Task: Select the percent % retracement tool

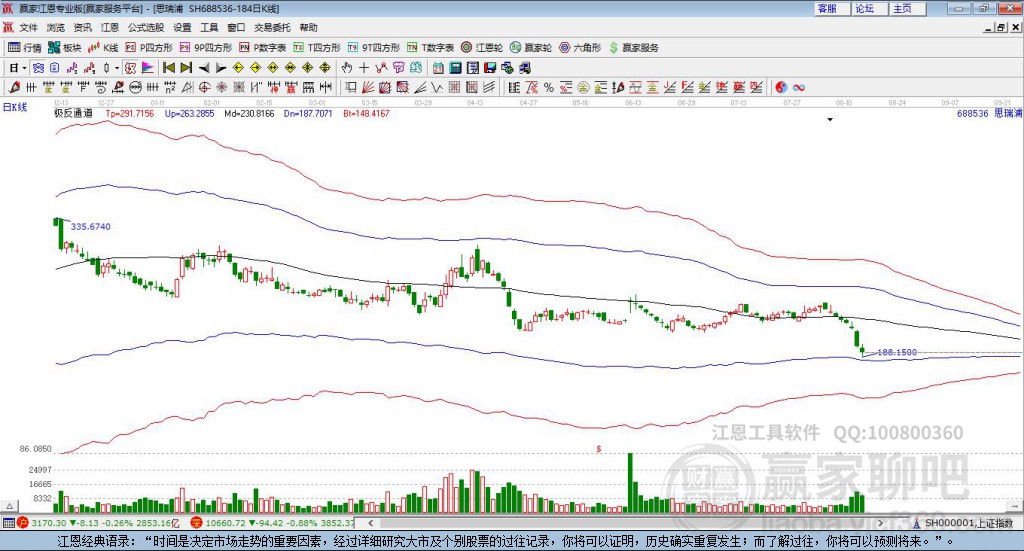Action: (549, 87)
